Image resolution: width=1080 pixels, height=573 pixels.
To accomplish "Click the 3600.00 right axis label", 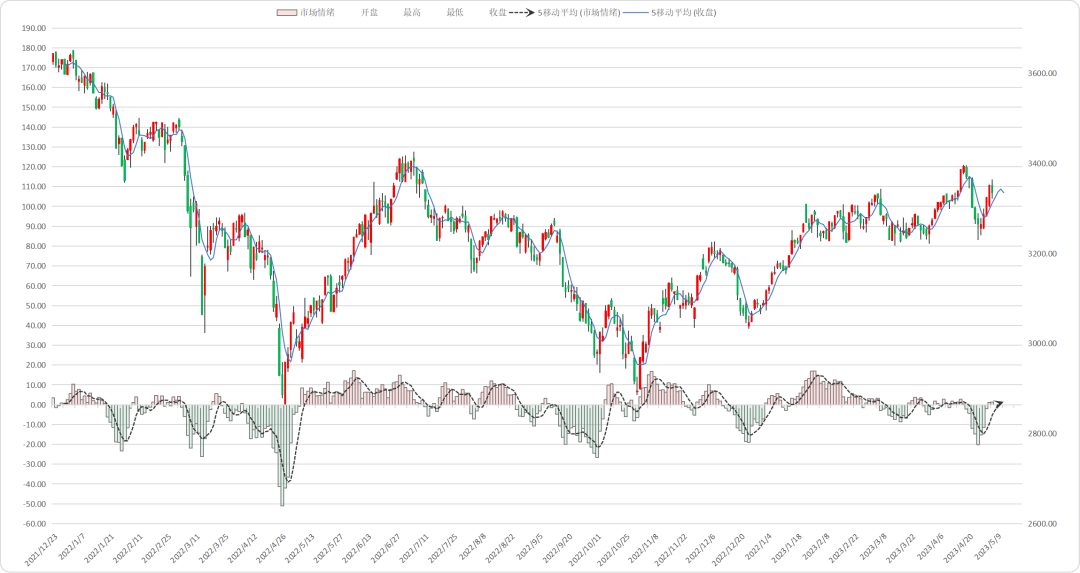I will (1042, 73).
